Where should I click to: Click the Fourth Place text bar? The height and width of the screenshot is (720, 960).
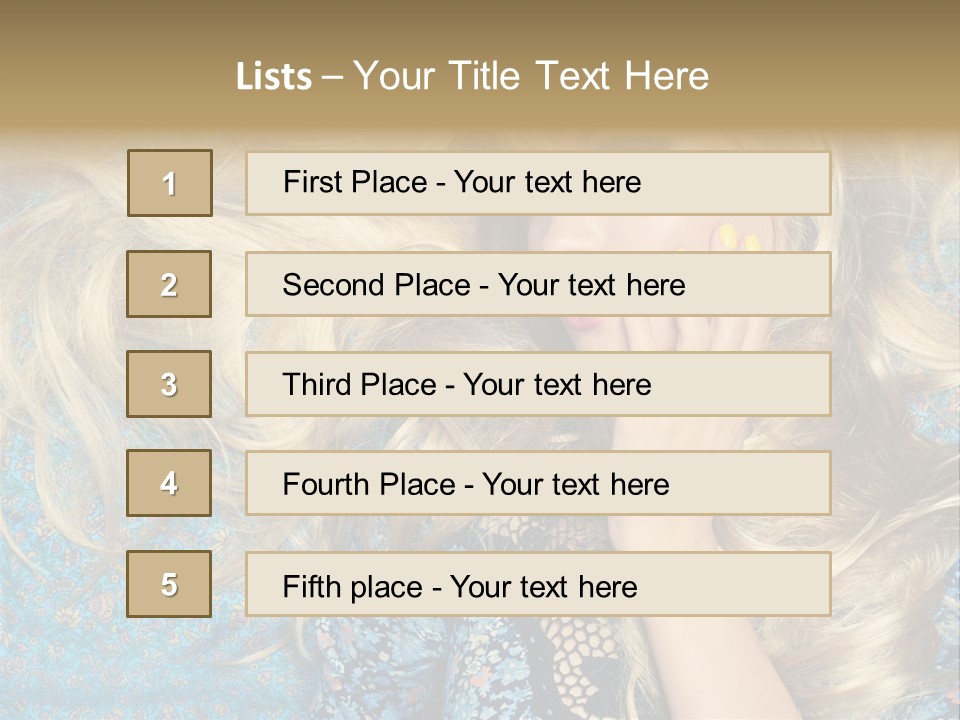(x=538, y=483)
